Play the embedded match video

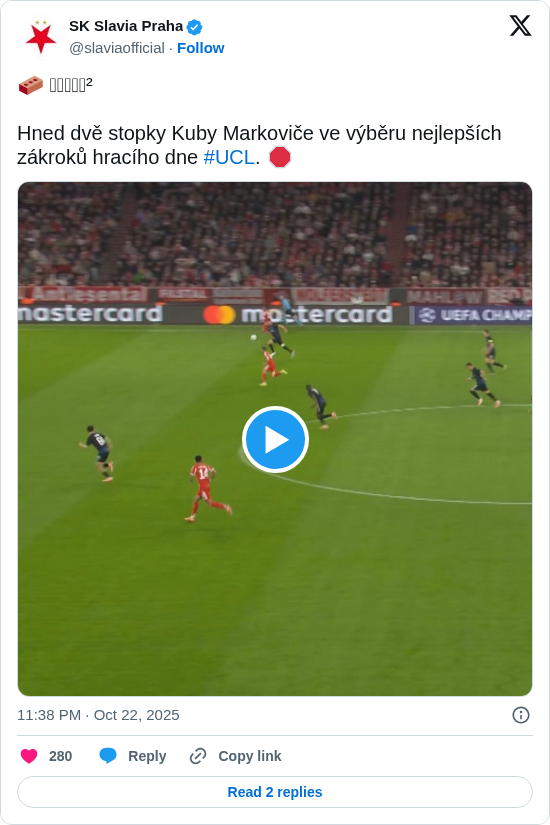pyautogui.click(x=275, y=439)
